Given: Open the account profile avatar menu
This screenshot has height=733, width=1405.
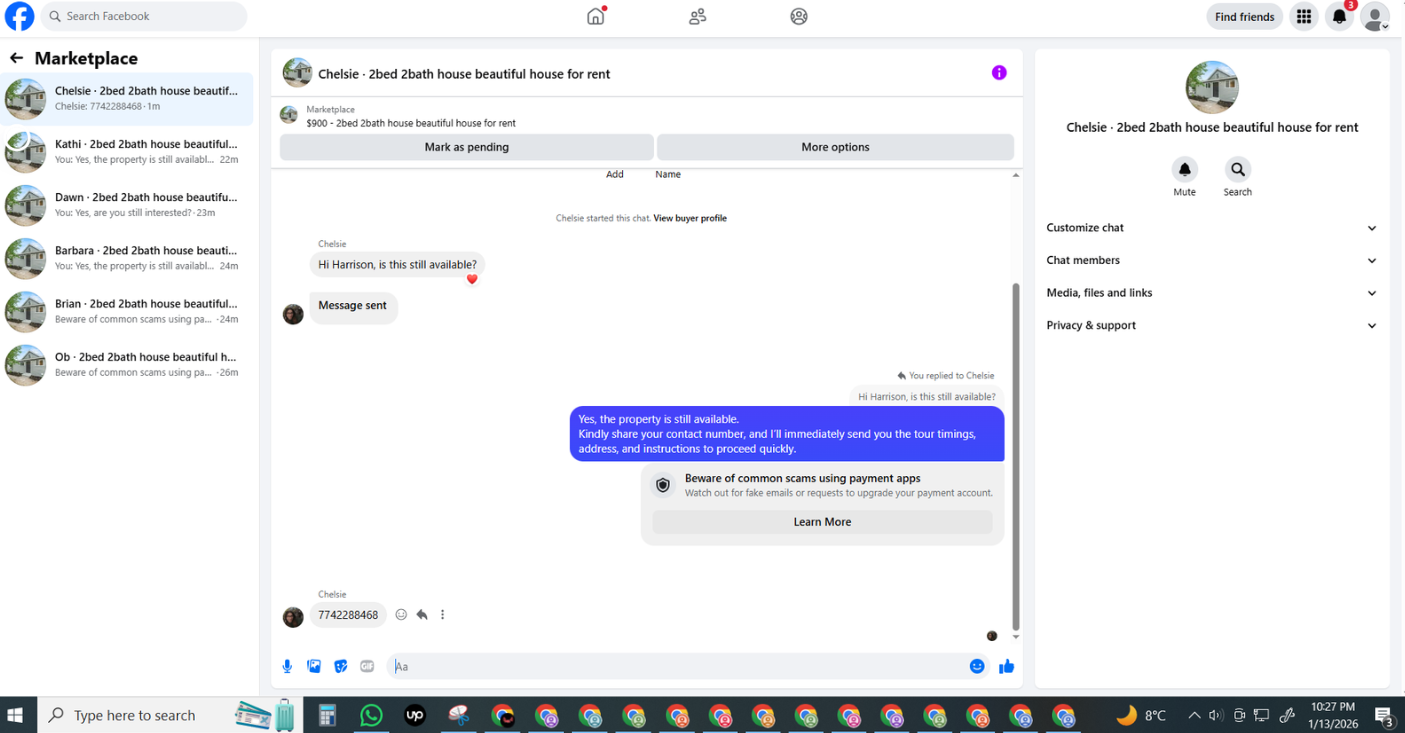Looking at the screenshot, I should pos(1375,16).
